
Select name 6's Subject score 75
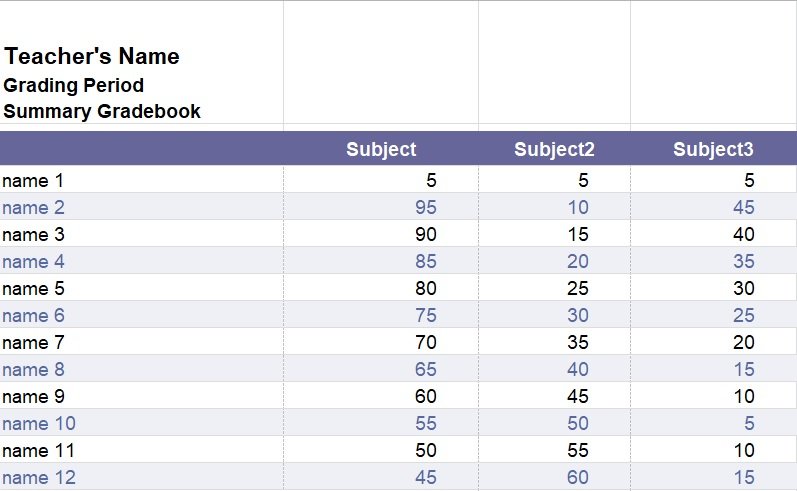click(x=425, y=315)
